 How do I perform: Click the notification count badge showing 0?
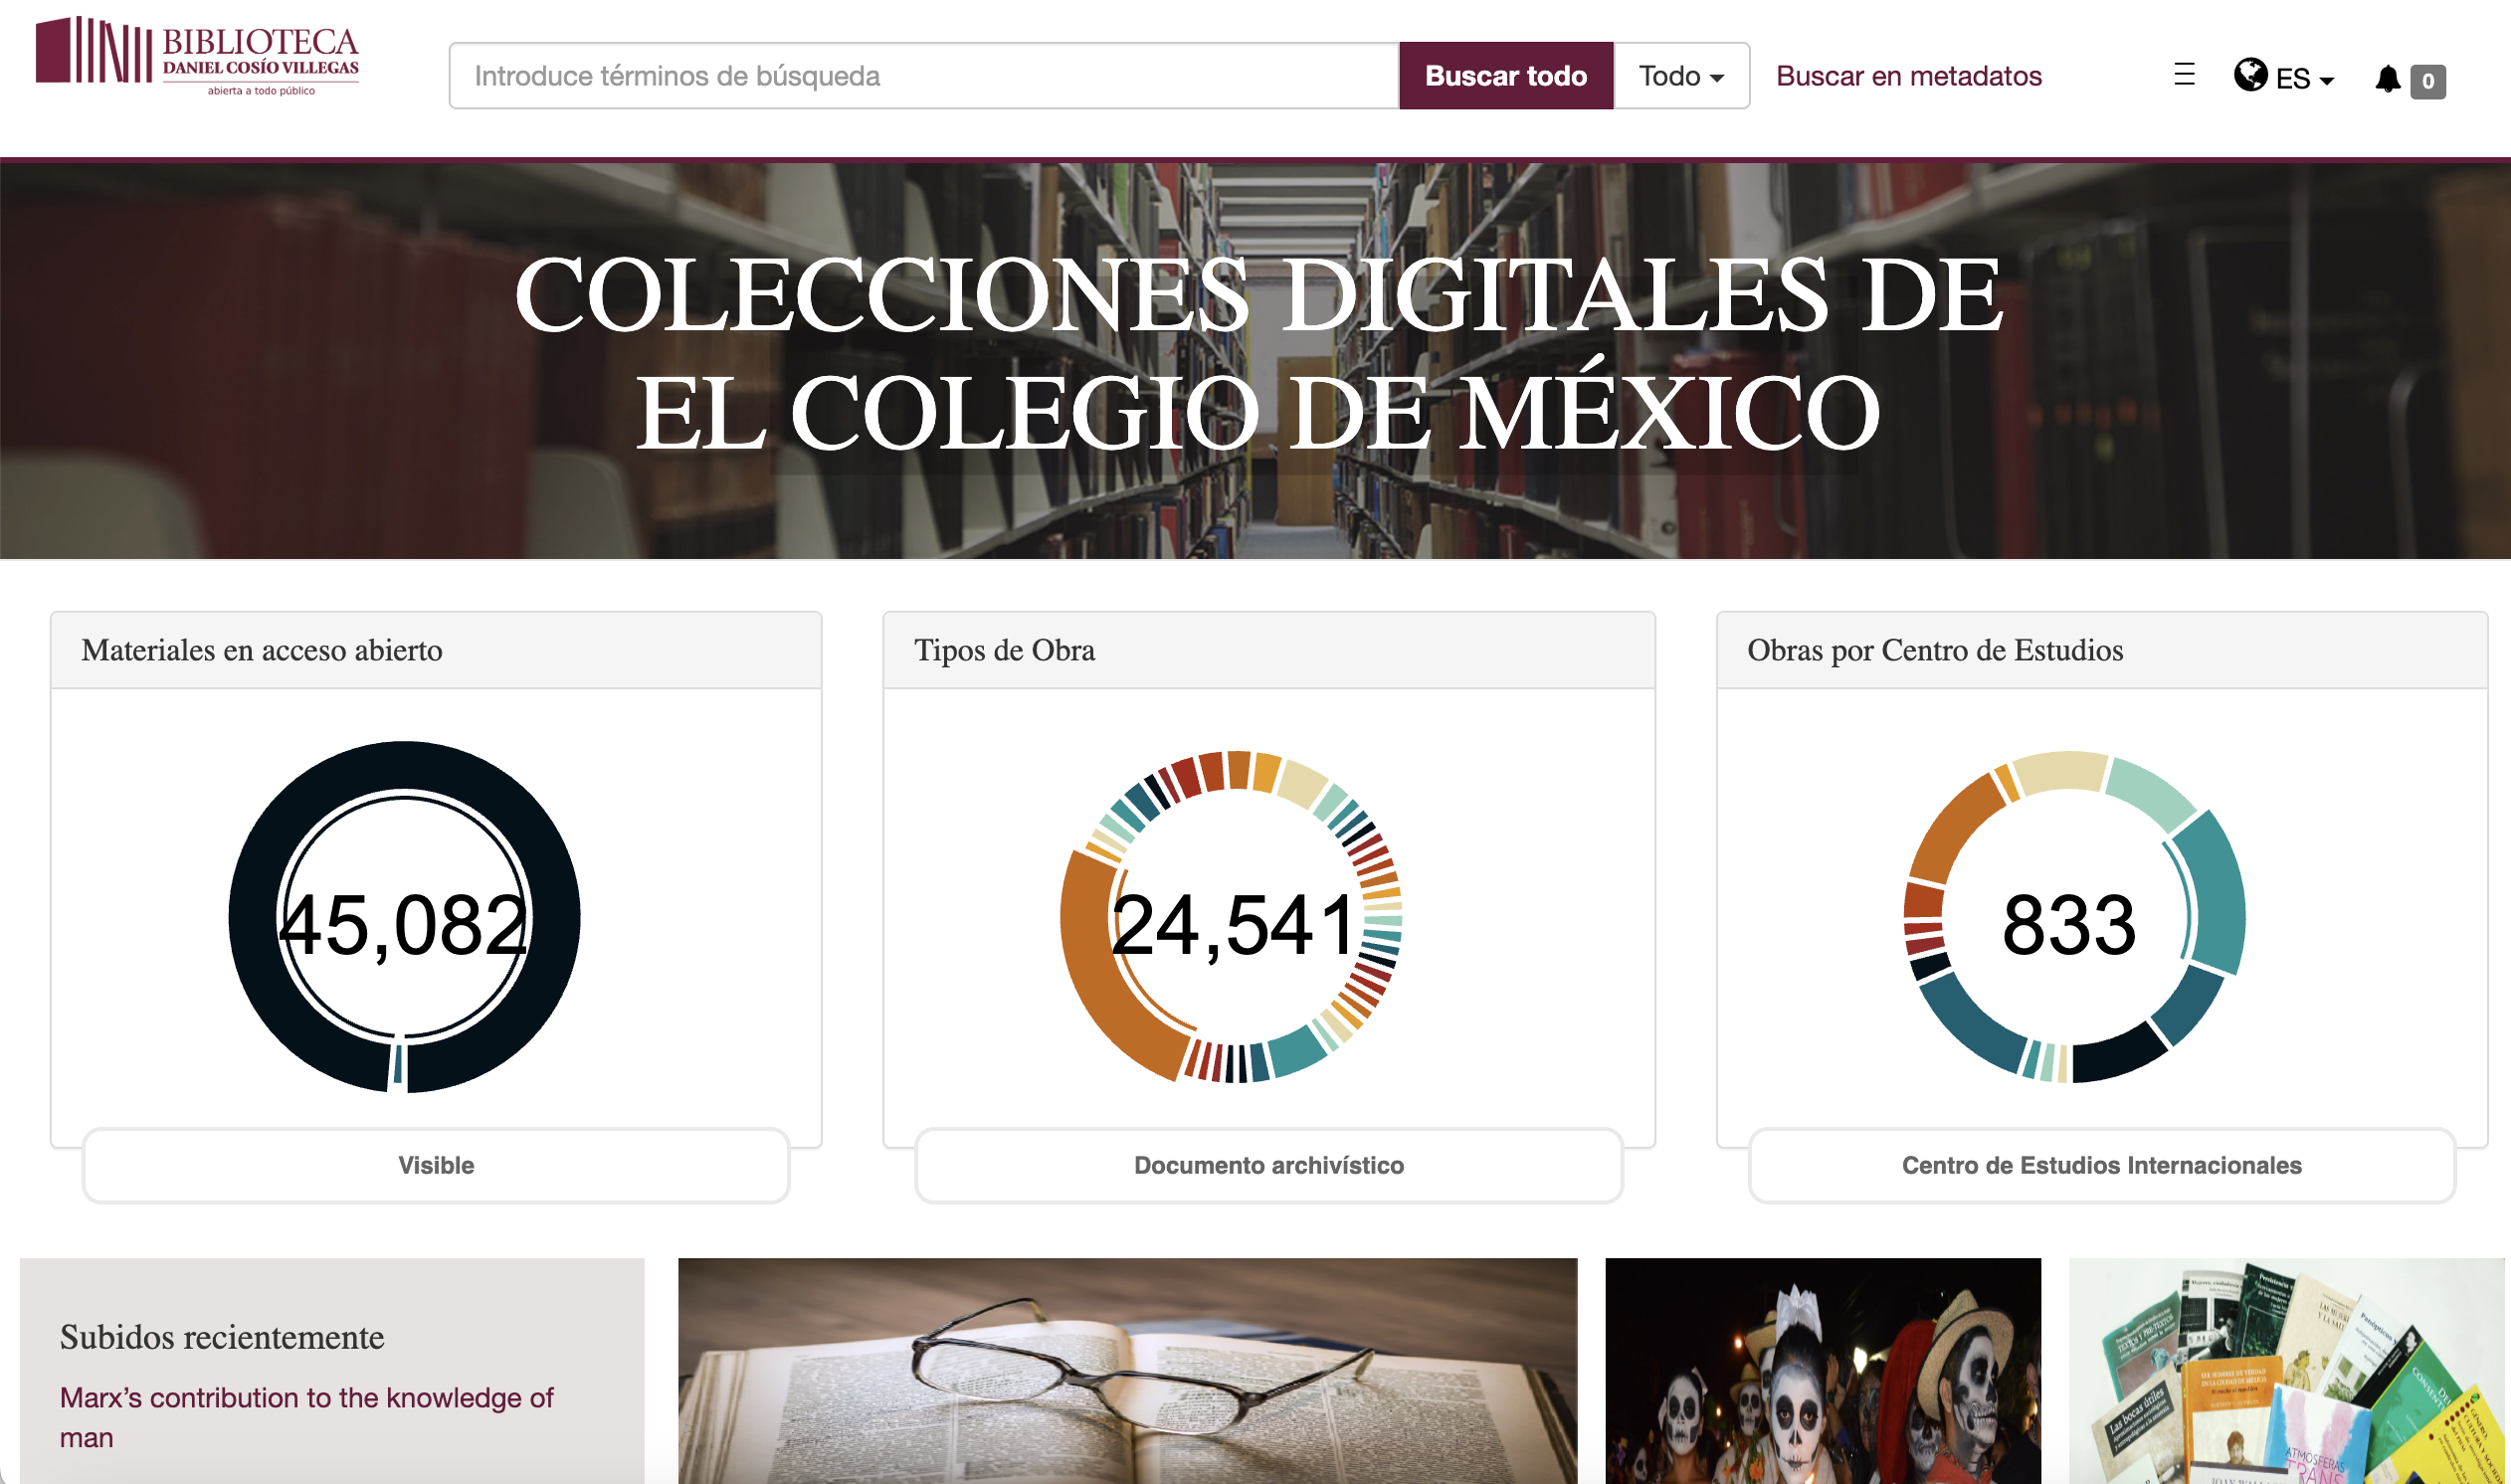tap(2428, 81)
